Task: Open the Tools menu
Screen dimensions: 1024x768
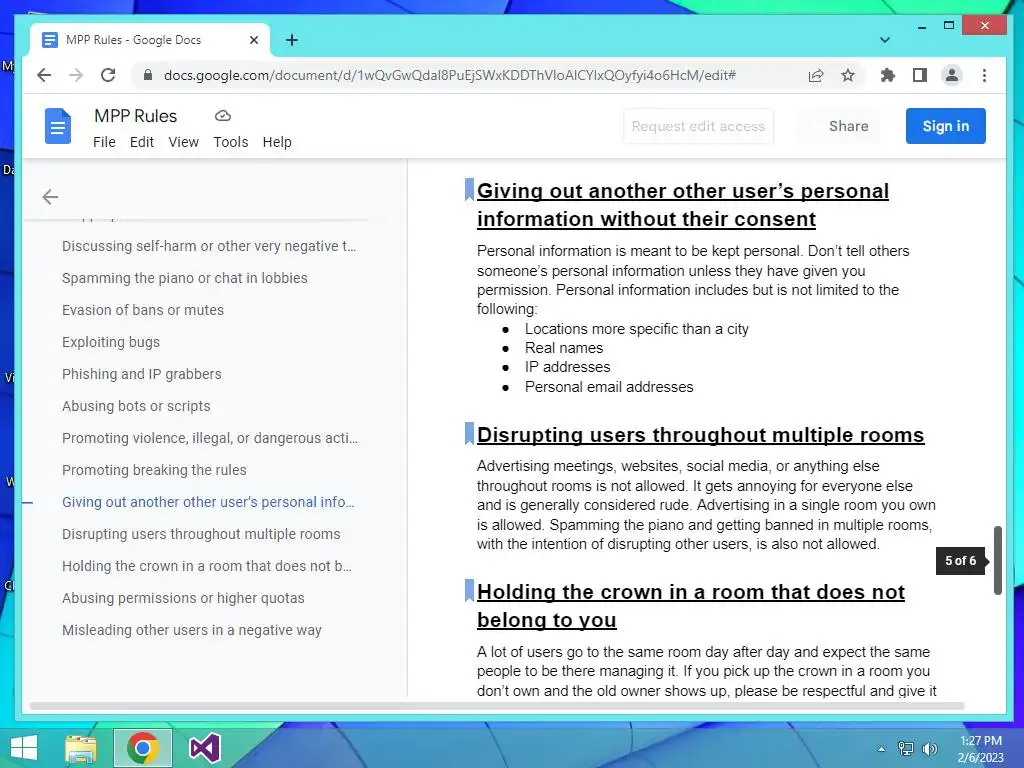Action: pos(231,142)
